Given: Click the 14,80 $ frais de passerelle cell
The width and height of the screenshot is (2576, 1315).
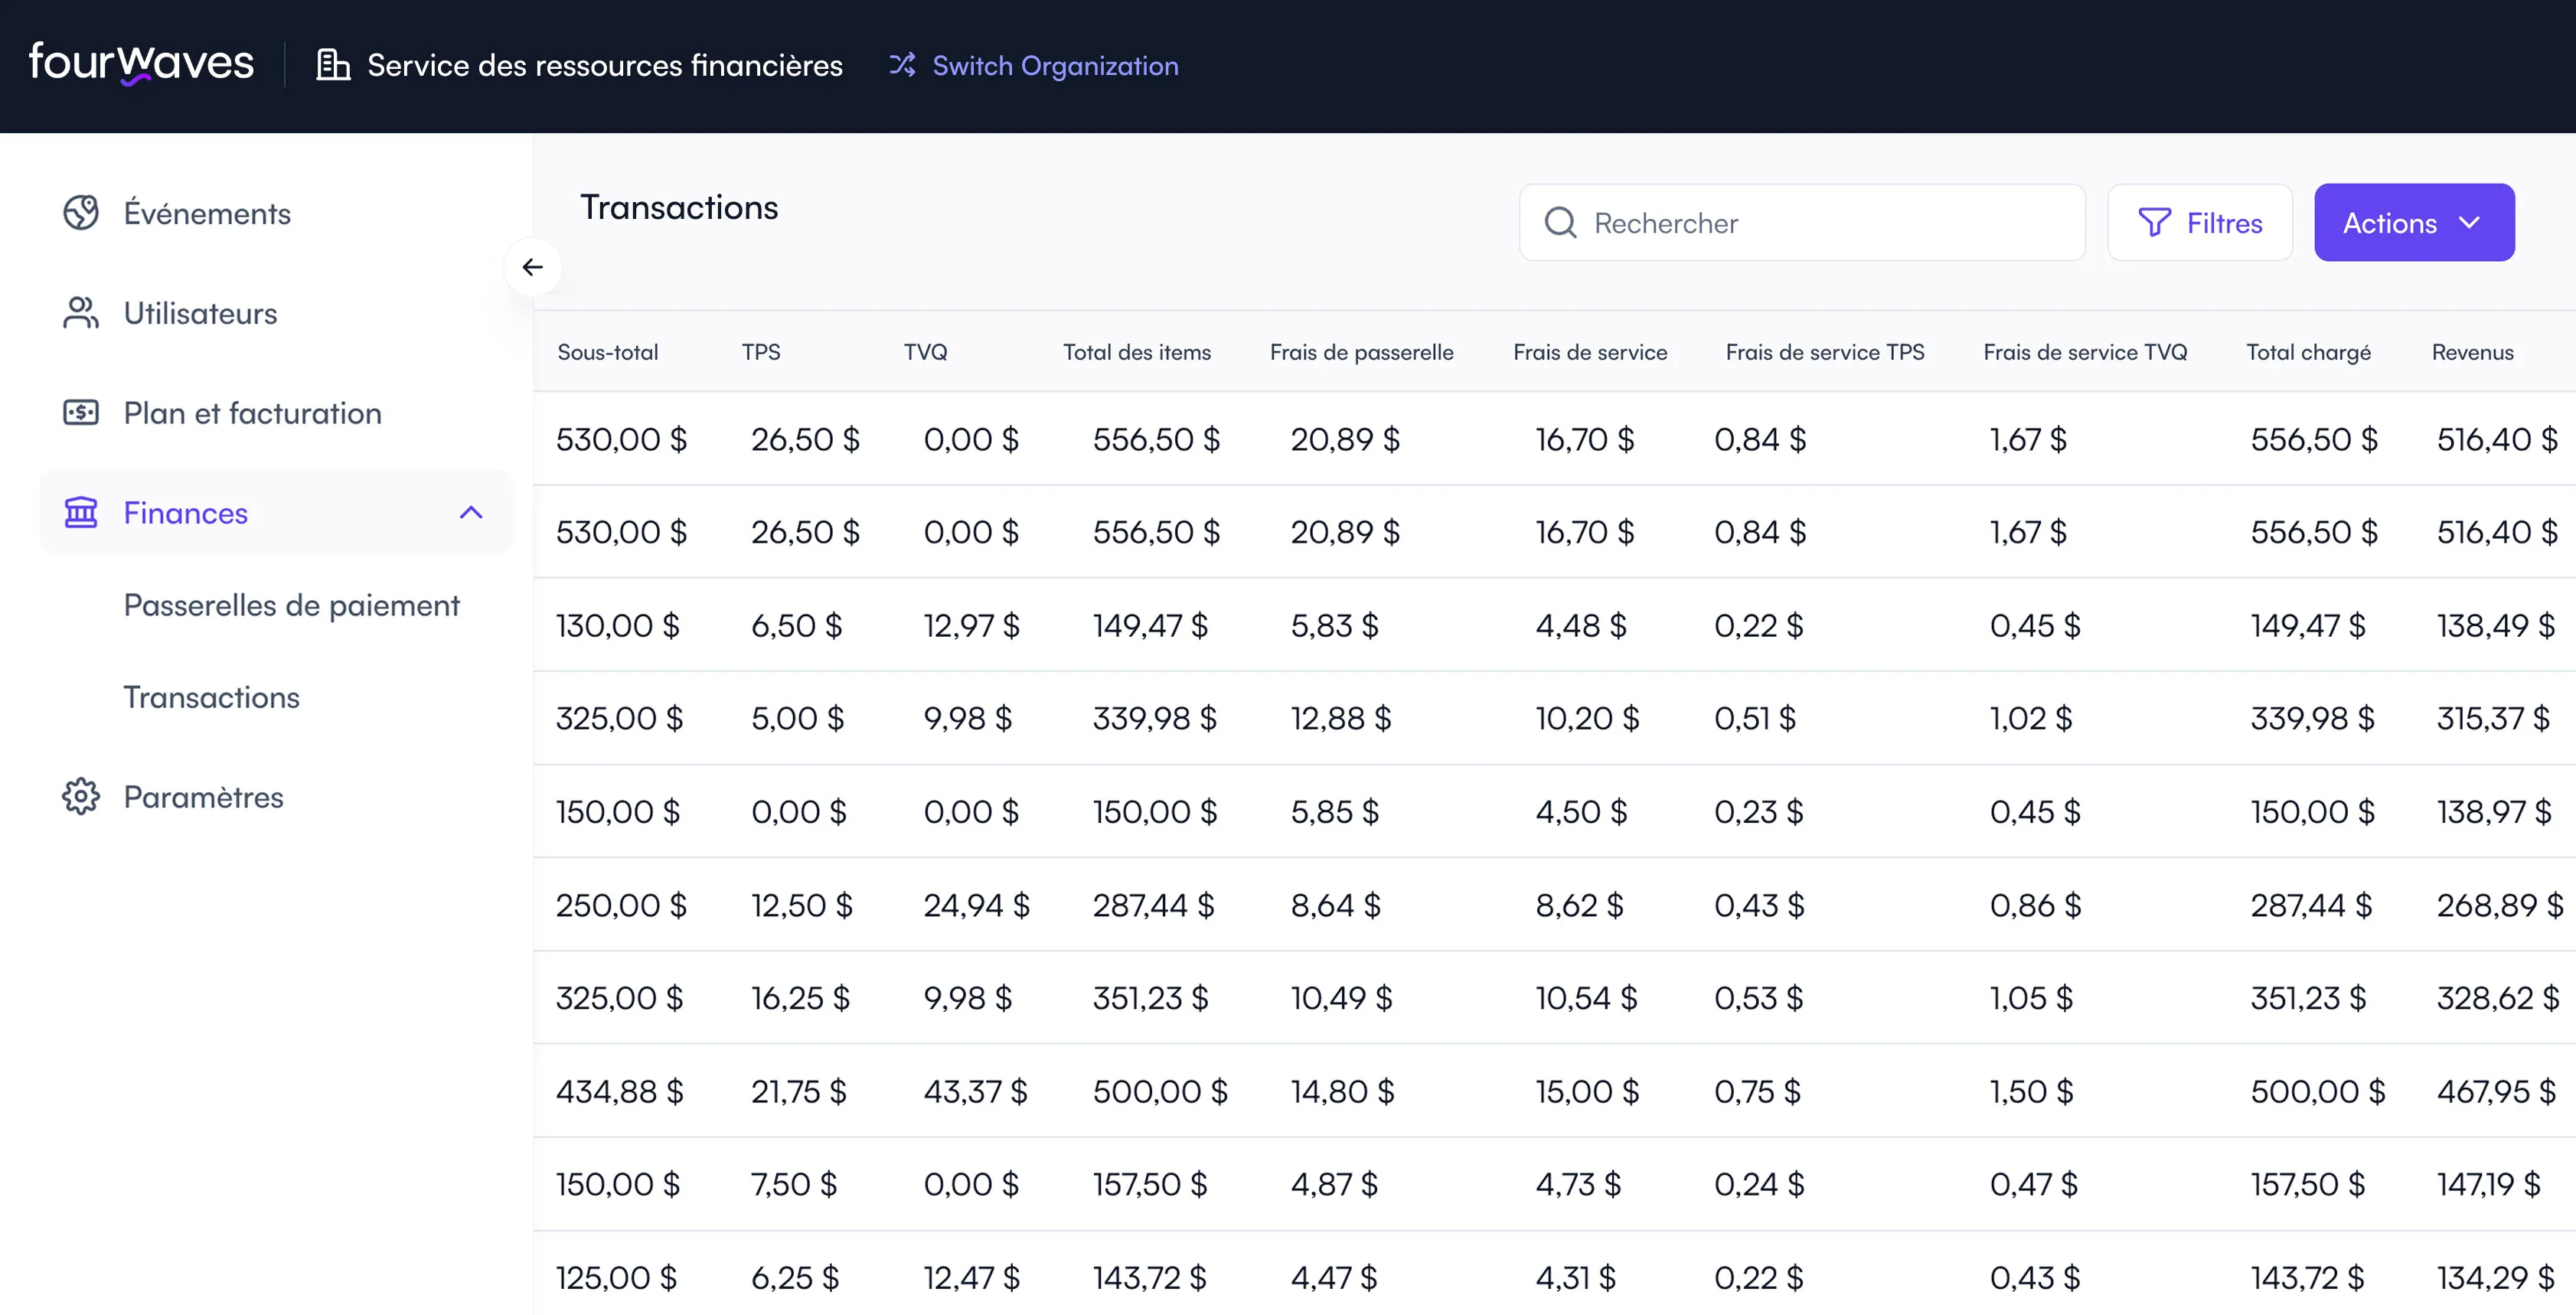Looking at the screenshot, I should (1342, 1091).
